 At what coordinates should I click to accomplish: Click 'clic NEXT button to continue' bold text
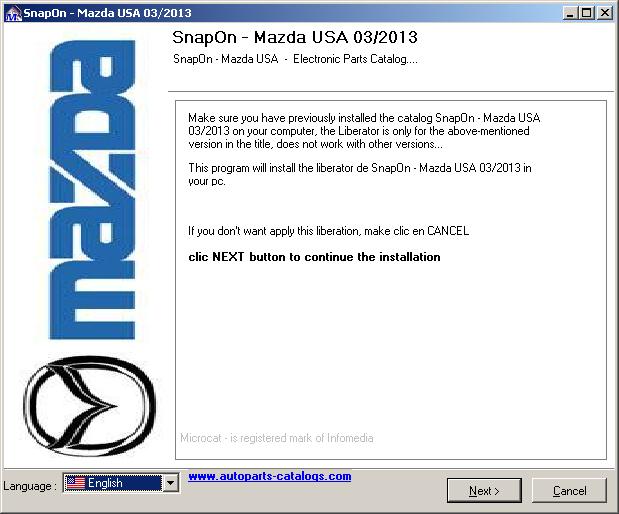tap(314, 257)
